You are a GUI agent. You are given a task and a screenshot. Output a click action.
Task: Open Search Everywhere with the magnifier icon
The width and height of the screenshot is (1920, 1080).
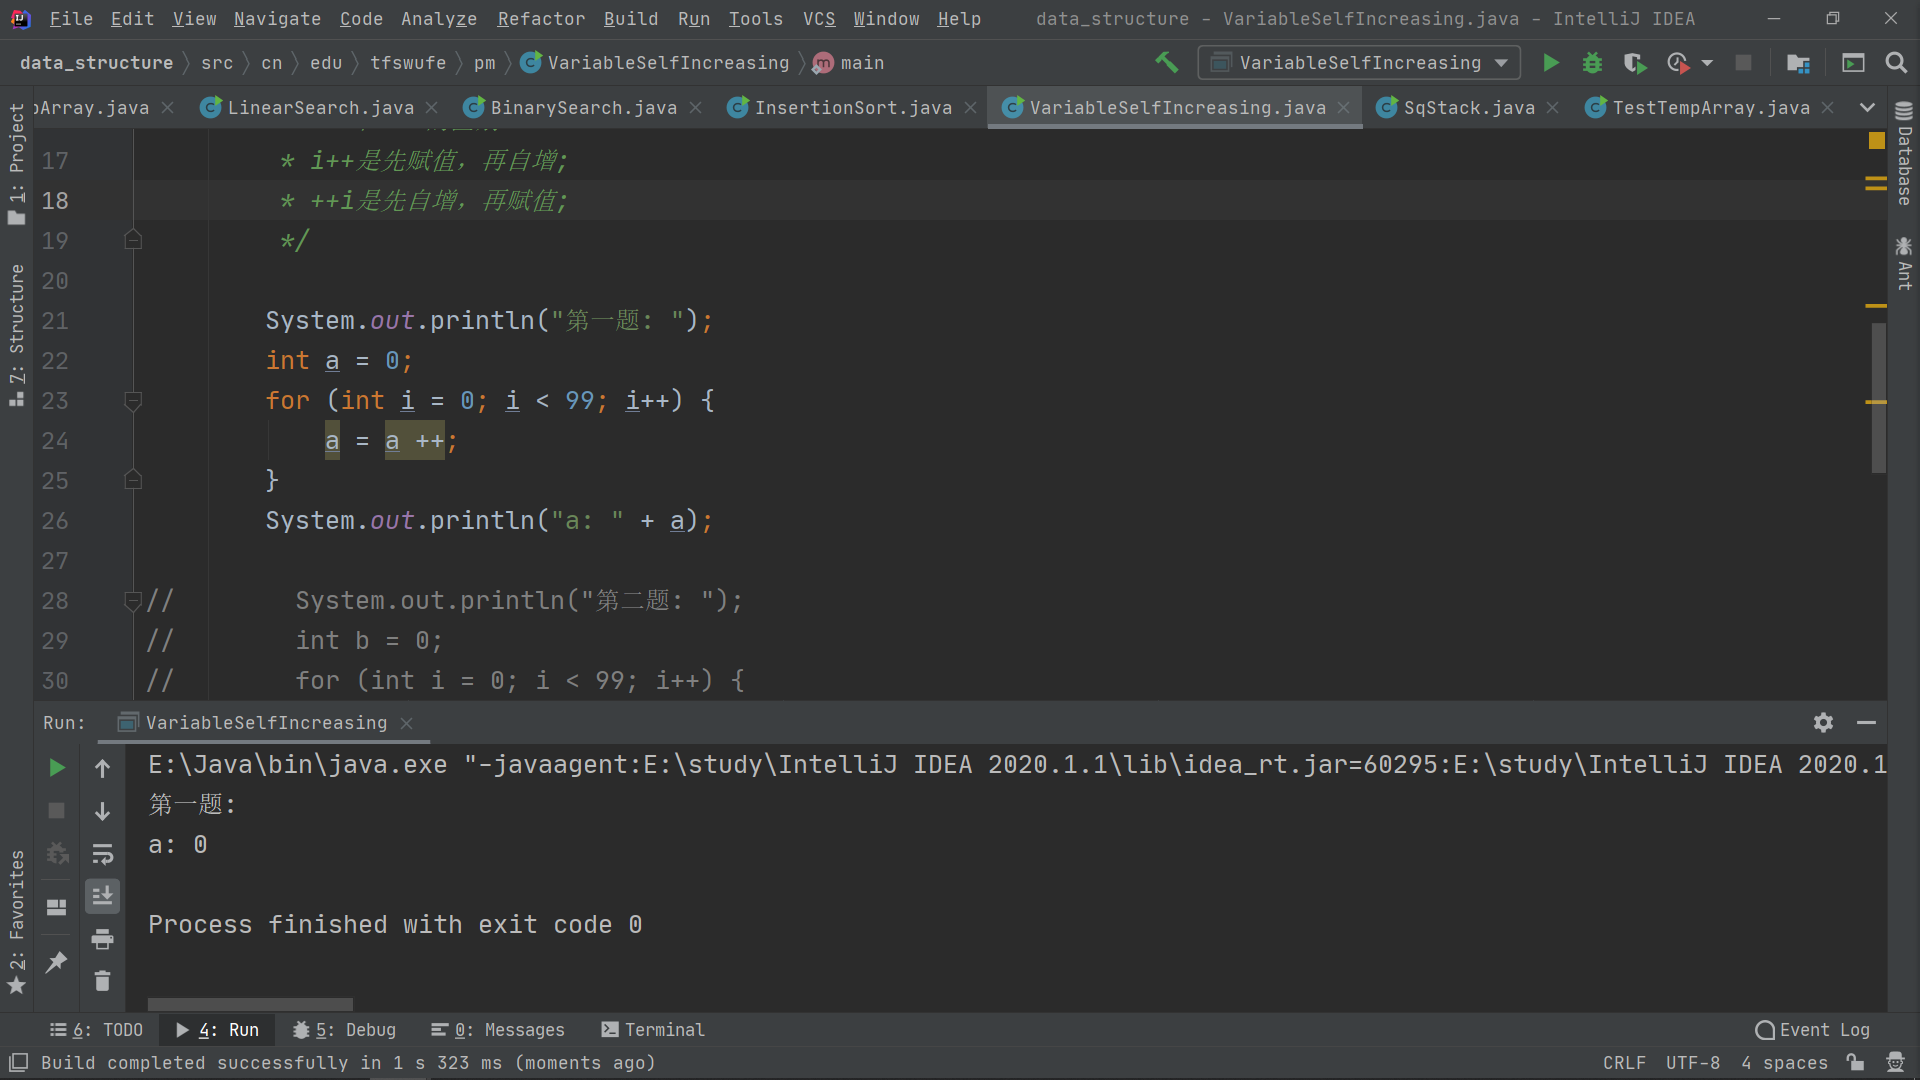1895,63
